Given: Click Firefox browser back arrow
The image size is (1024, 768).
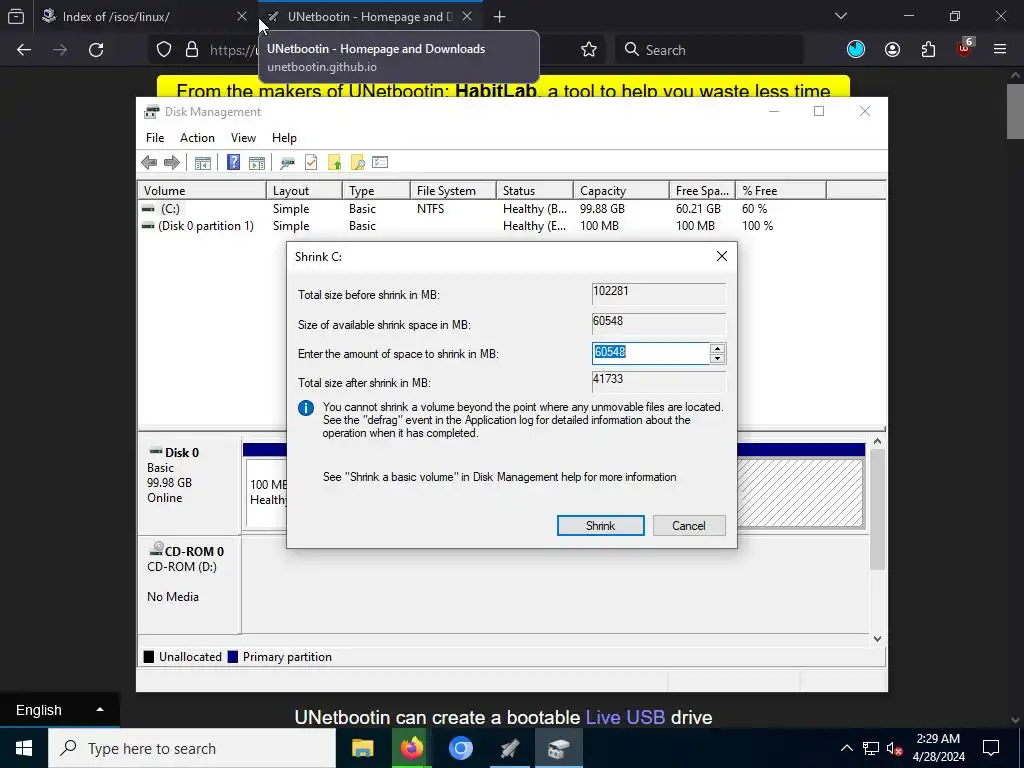Looking at the screenshot, I should pyautogui.click(x=24, y=50).
